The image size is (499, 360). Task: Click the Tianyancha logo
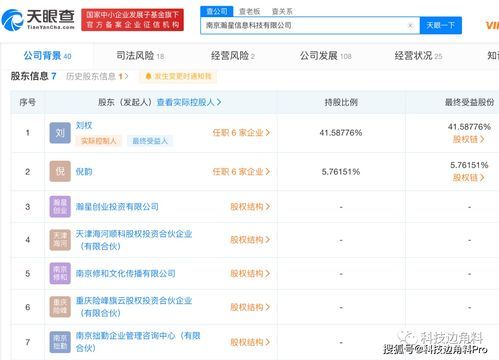(x=38, y=20)
